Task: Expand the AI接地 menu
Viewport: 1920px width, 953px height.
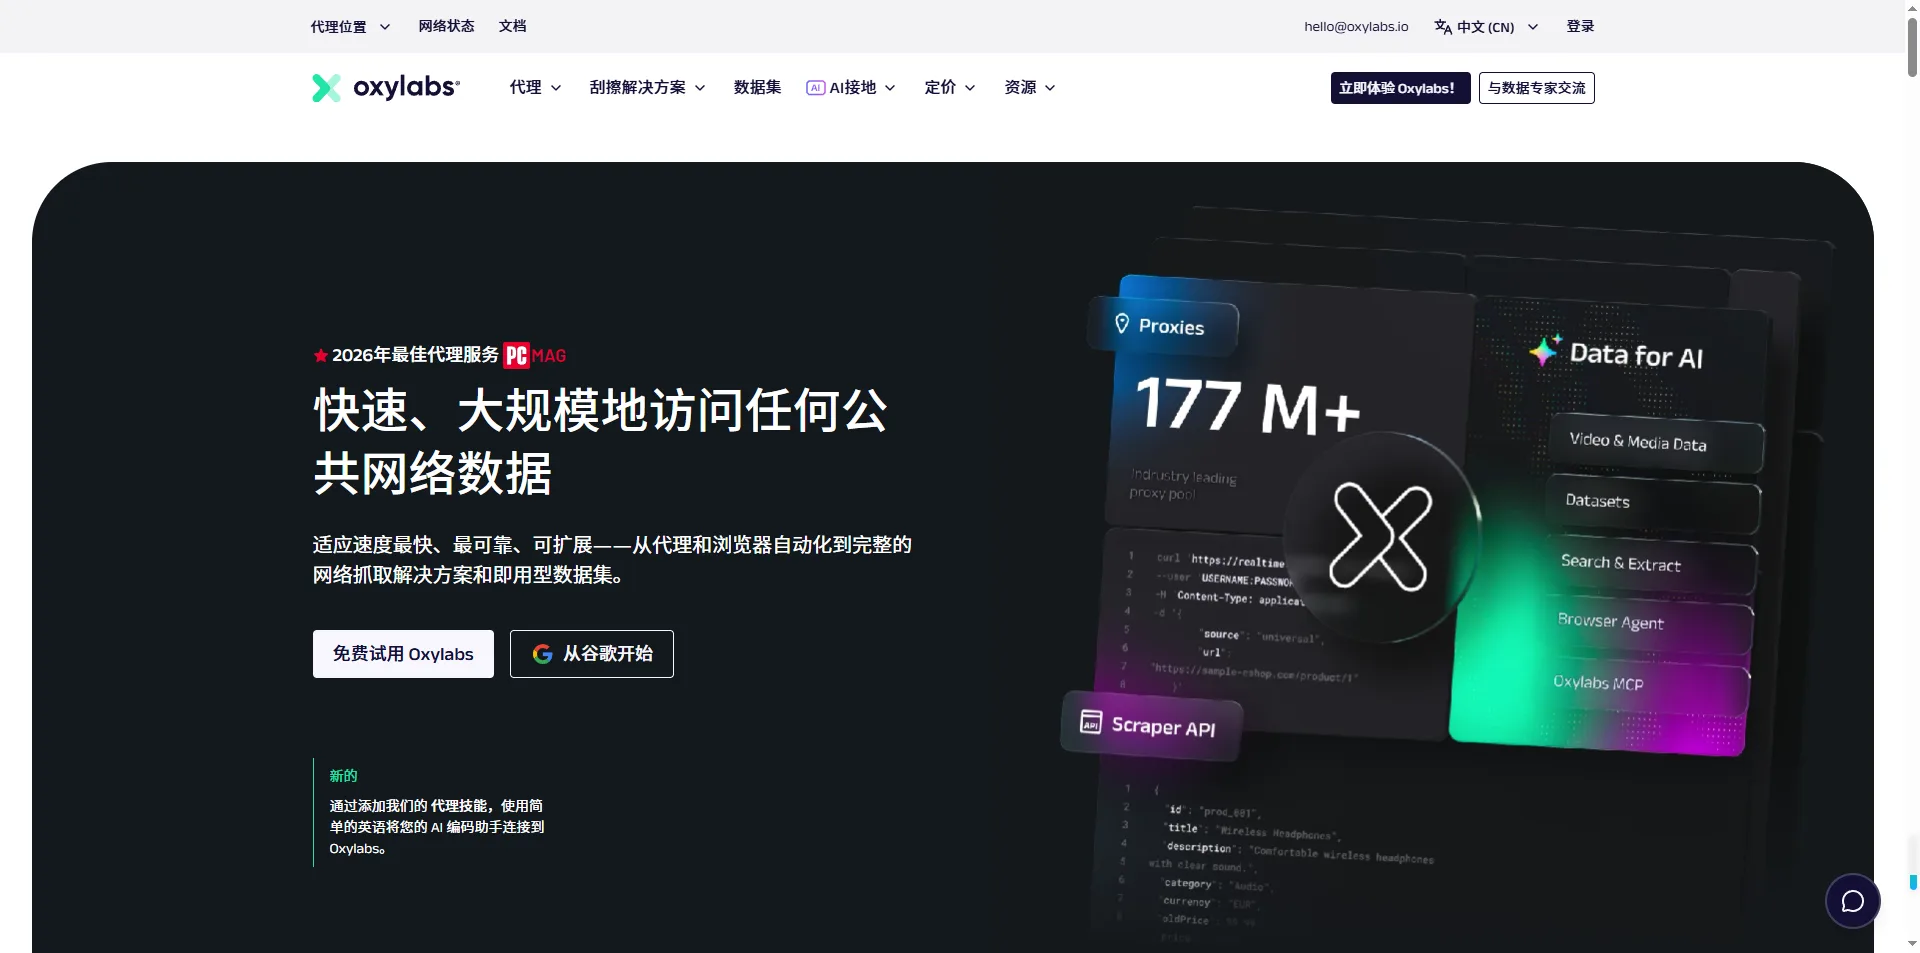Action: pos(851,88)
